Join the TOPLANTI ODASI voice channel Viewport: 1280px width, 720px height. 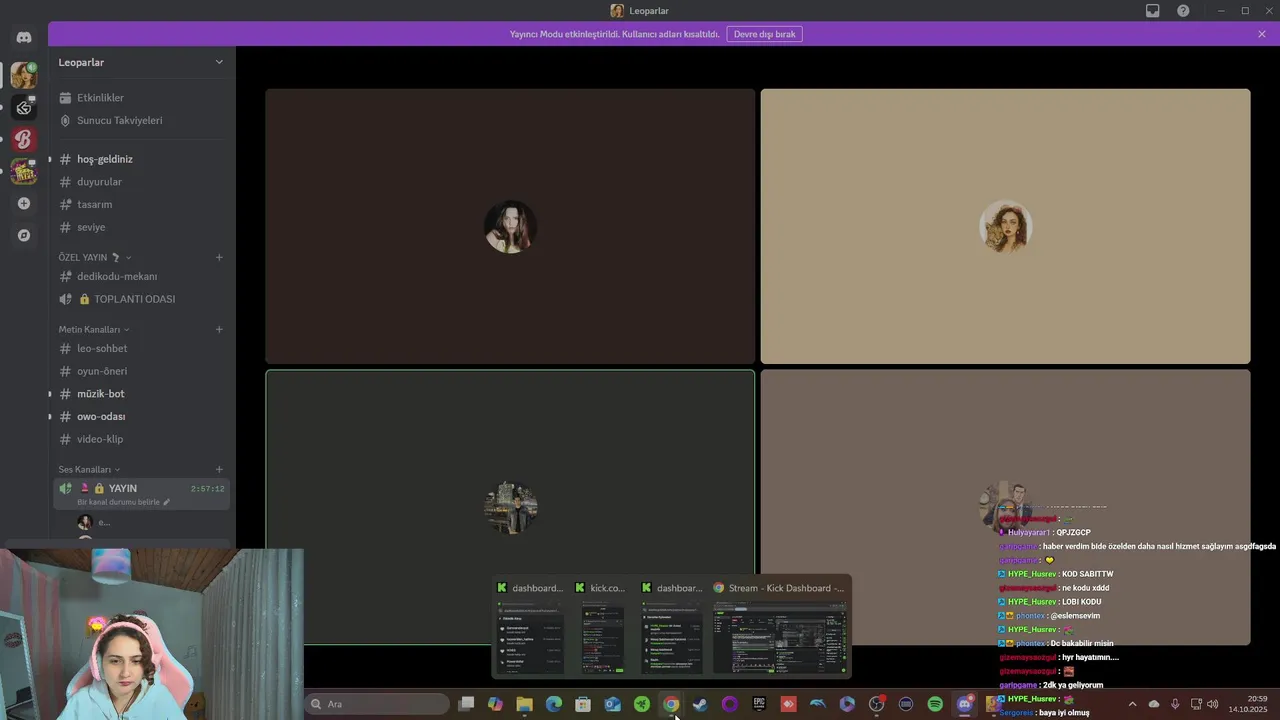141,299
